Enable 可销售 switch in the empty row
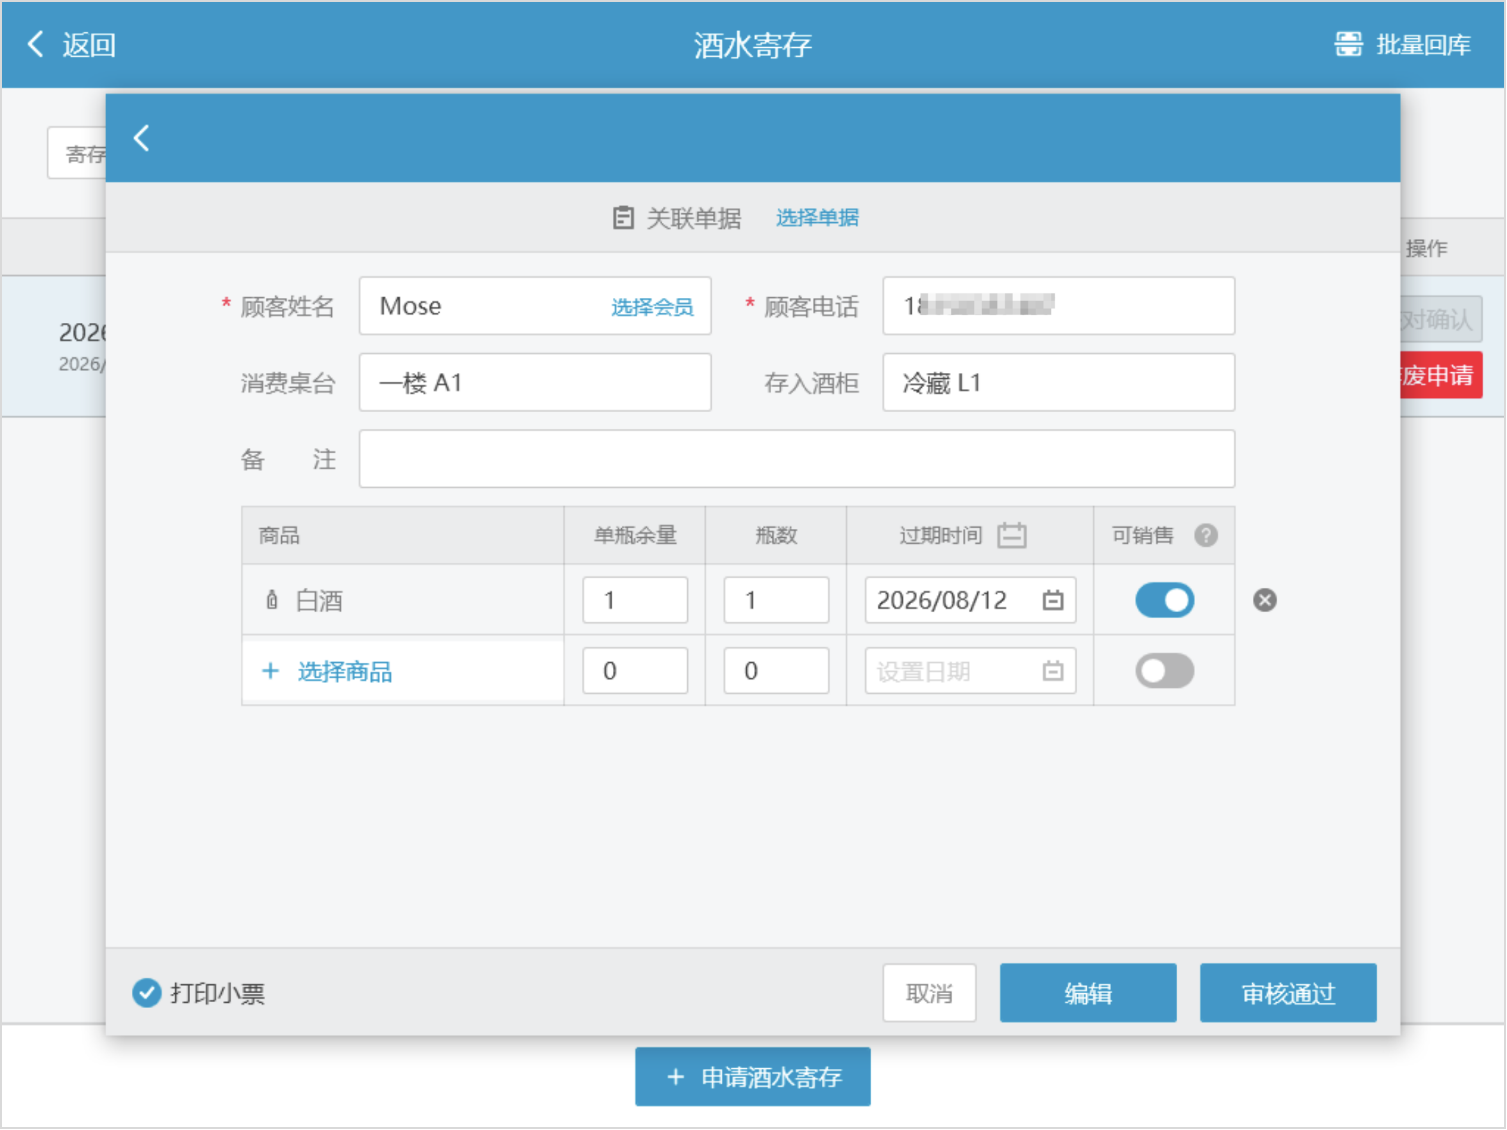This screenshot has height=1130, width=1507. point(1164,671)
